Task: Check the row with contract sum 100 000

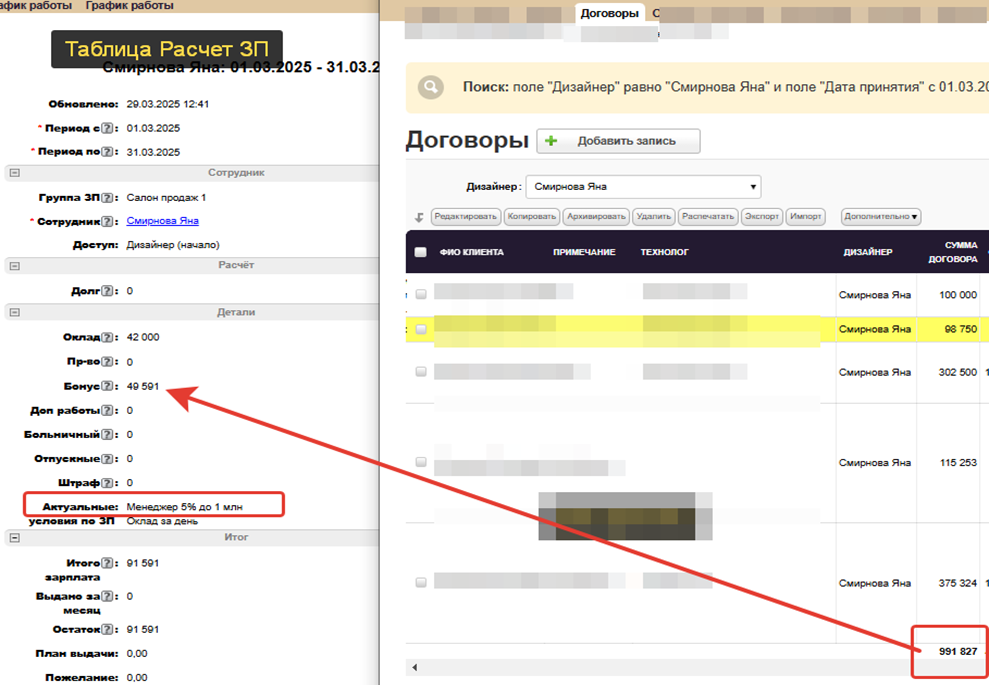Action: tap(420, 294)
